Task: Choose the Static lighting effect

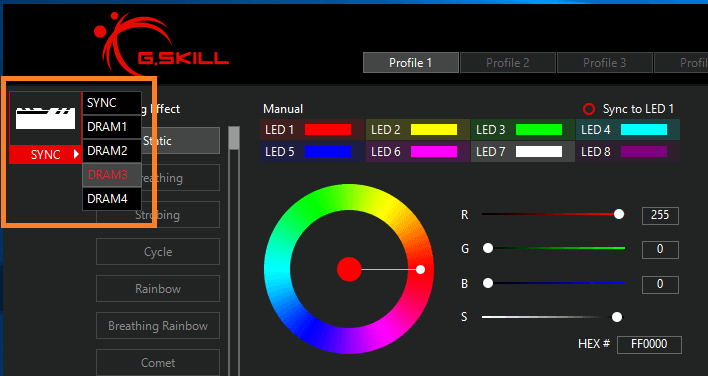Action: [x=158, y=140]
